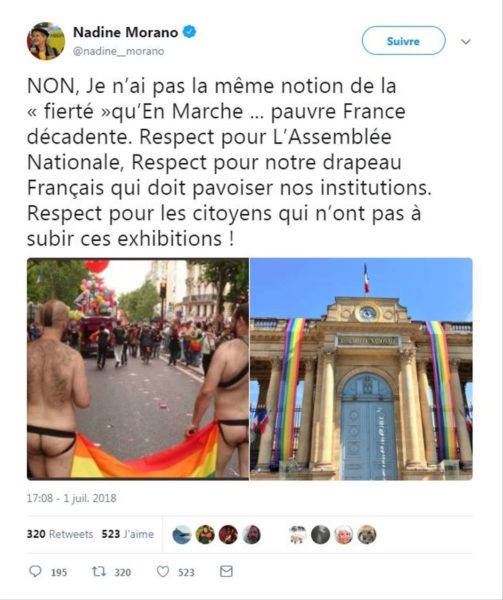The image size is (503, 600).
Task: View the 523 J'aime likes list
Action: pyautogui.click(x=128, y=534)
